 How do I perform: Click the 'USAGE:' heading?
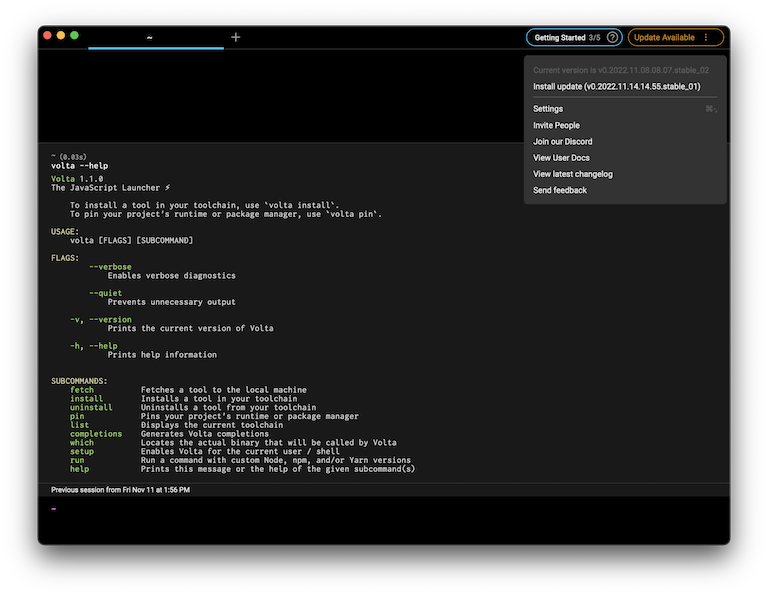pos(65,231)
